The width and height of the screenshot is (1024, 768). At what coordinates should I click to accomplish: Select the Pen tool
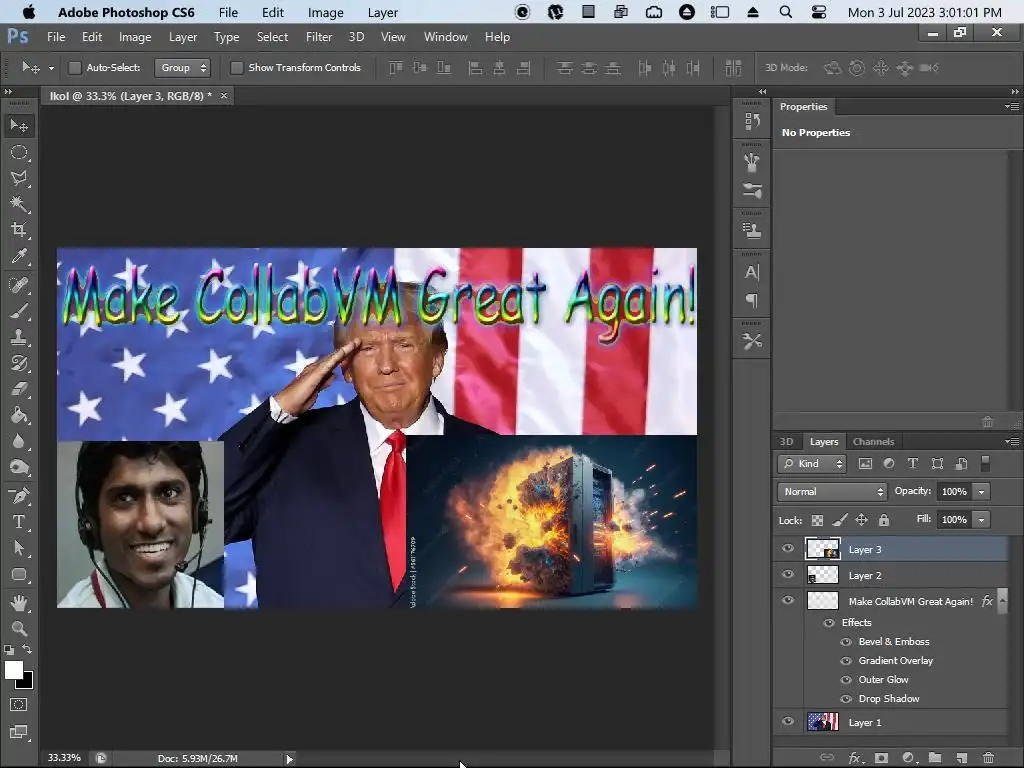point(19,496)
